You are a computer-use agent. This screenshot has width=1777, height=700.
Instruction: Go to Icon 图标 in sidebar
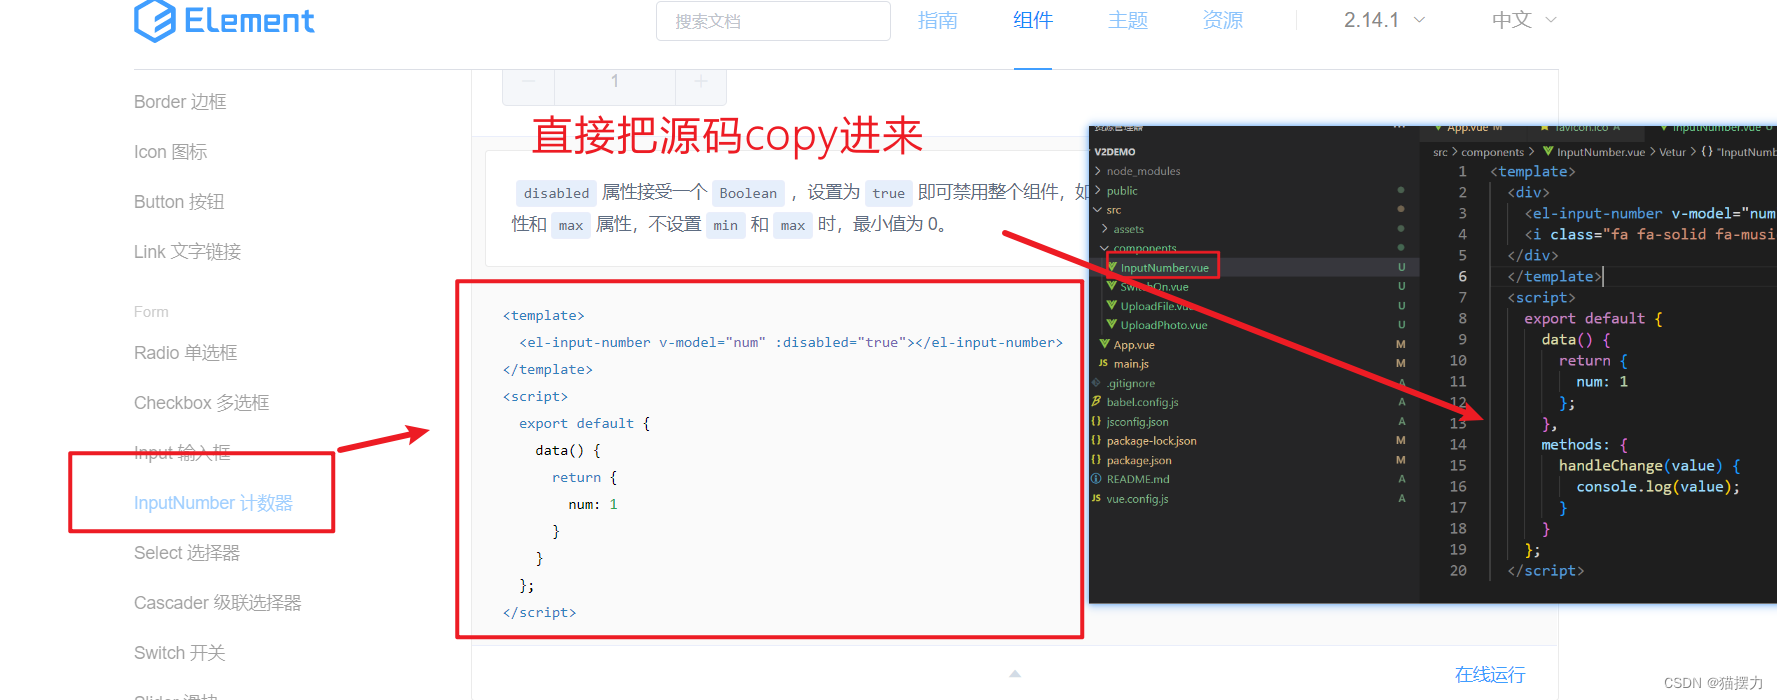(x=170, y=152)
